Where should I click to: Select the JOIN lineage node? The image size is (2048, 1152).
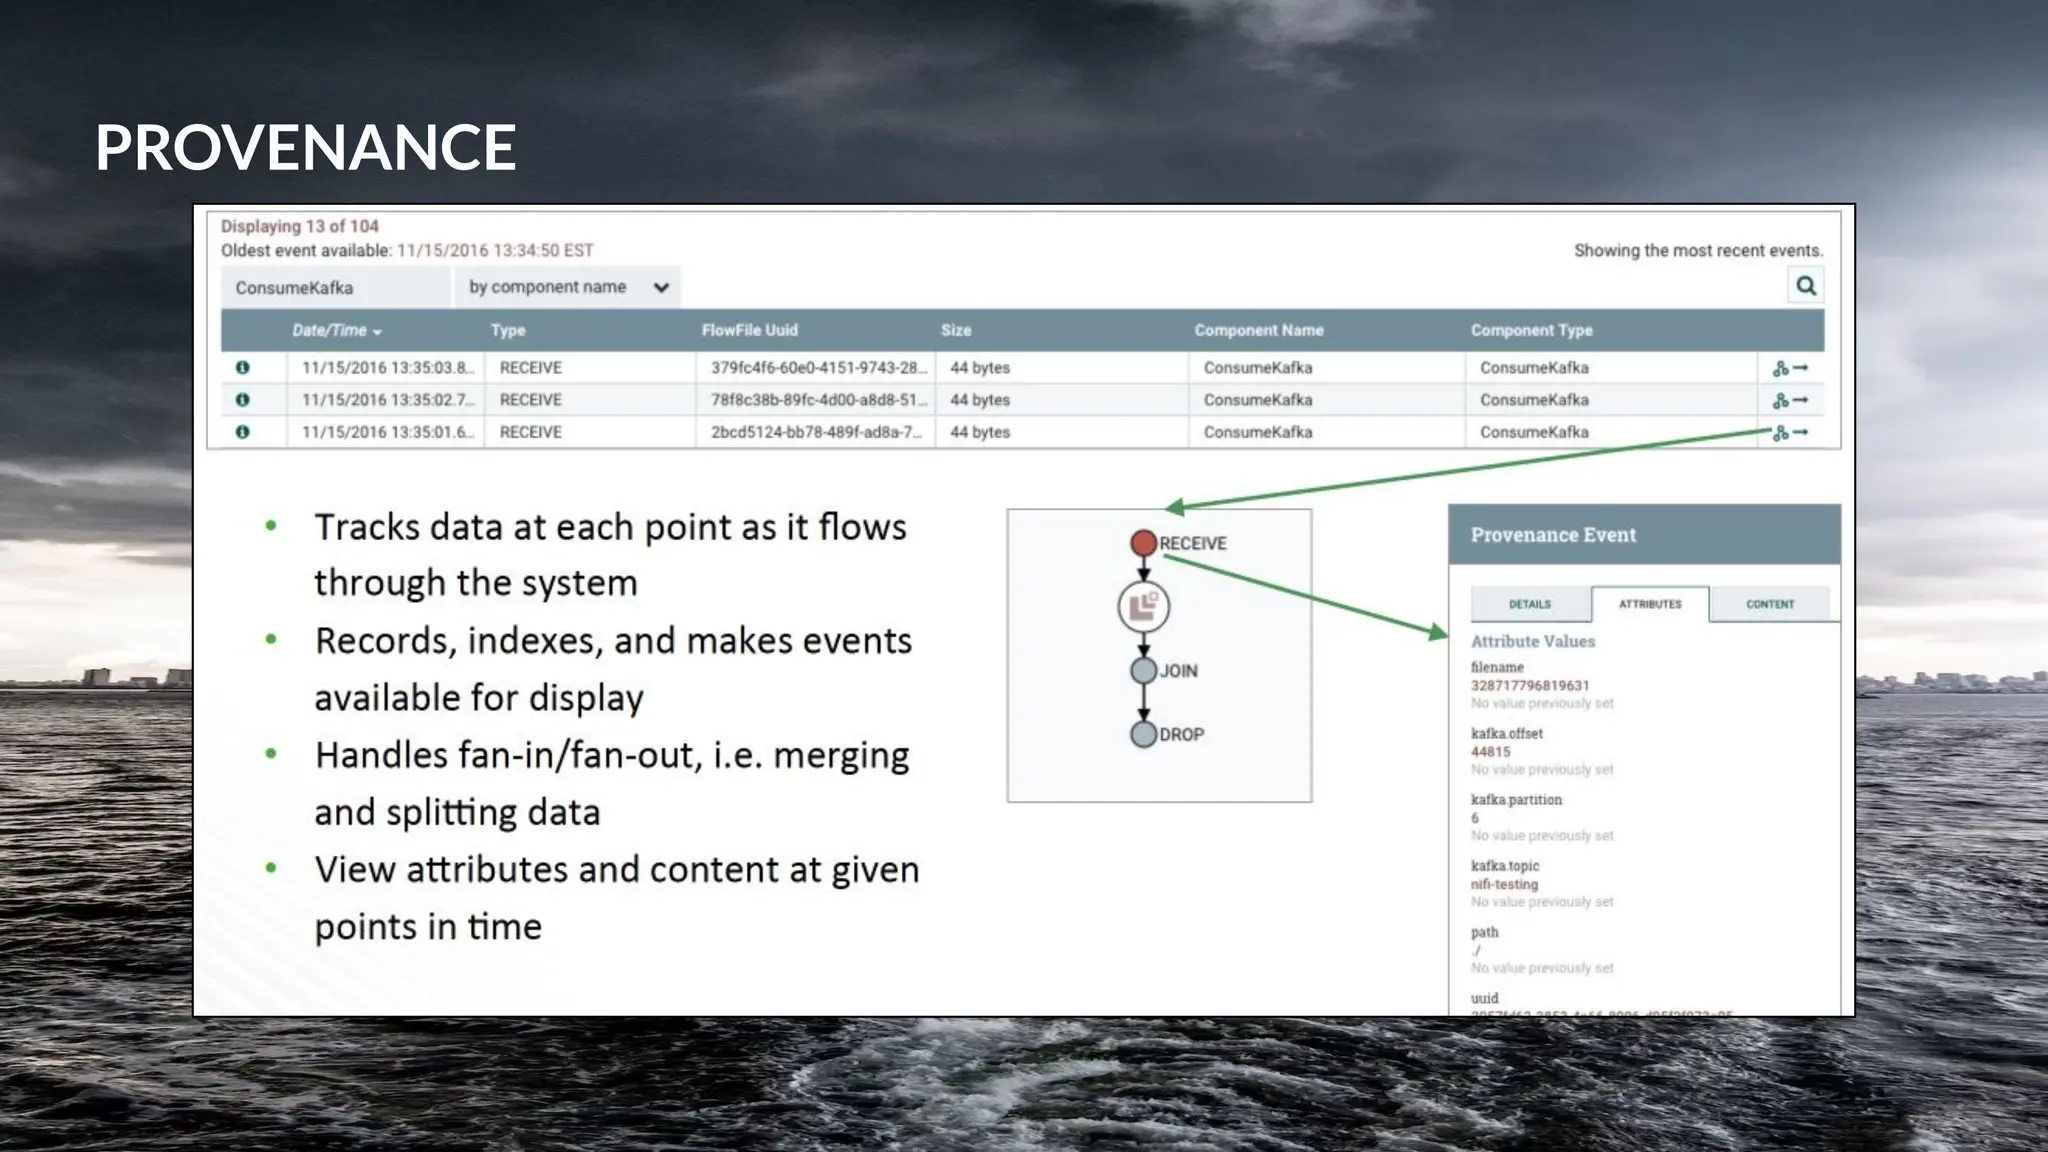[1143, 670]
